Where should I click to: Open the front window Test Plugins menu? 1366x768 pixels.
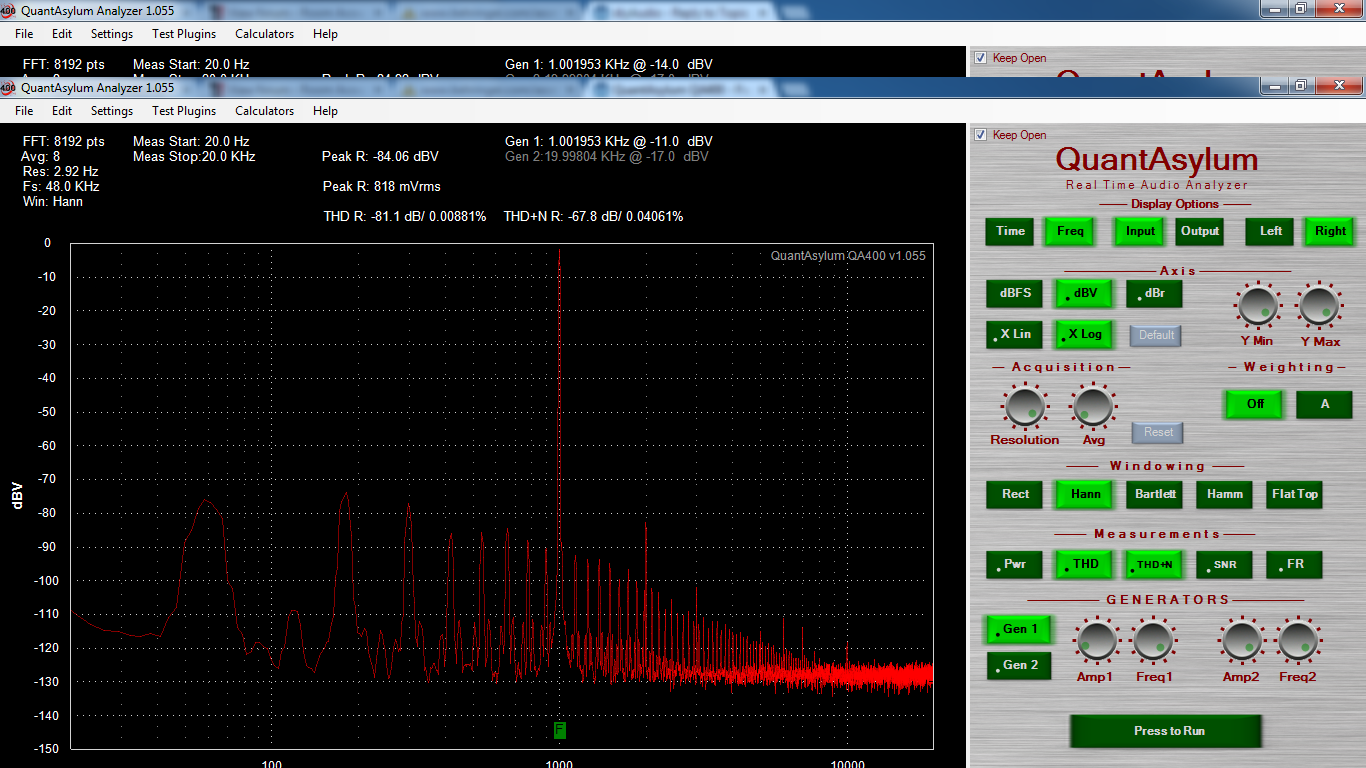click(184, 111)
